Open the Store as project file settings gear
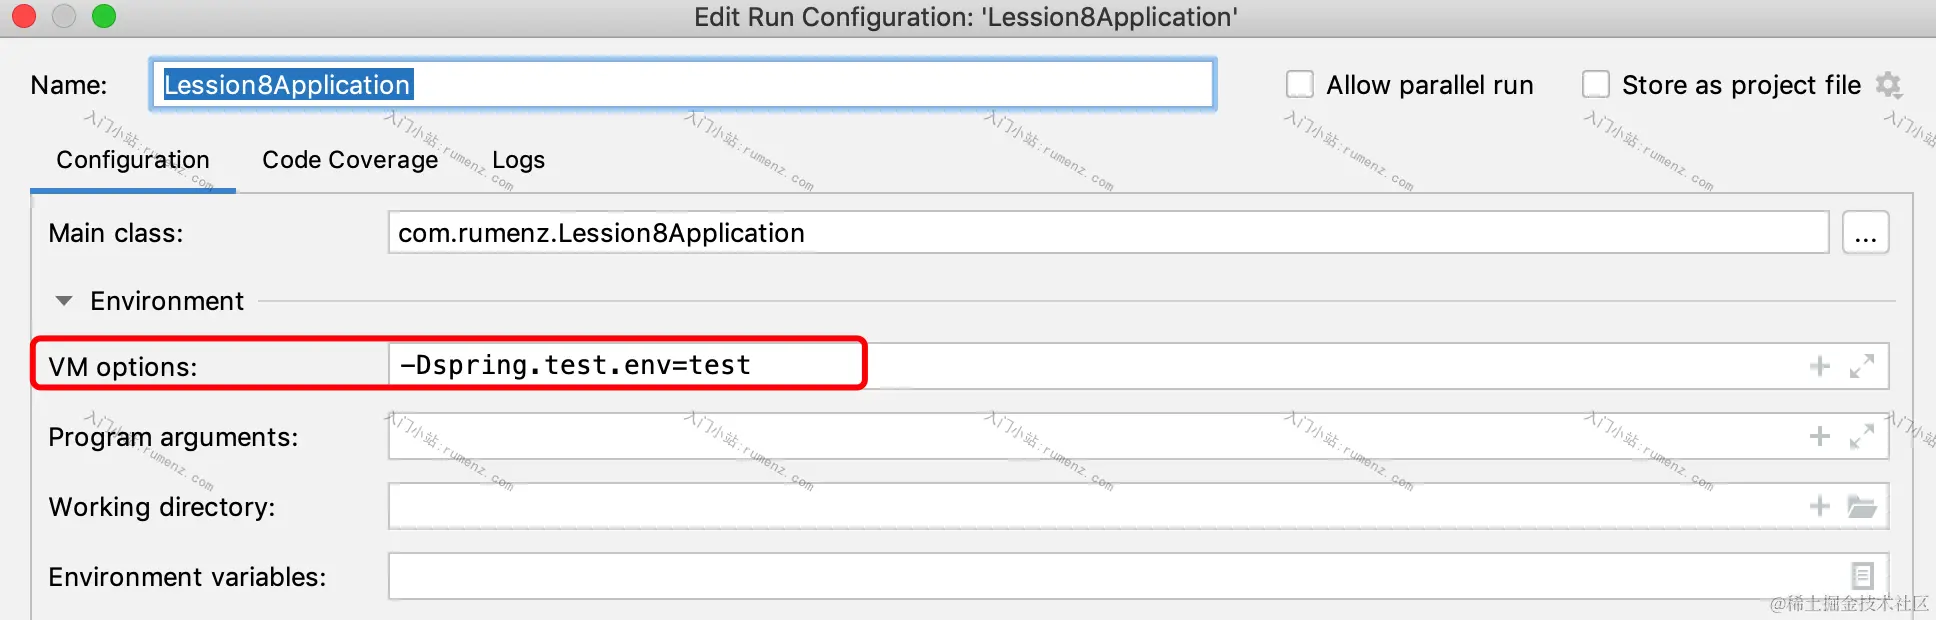This screenshot has width=1936, height=620. tap(1888, 85)
